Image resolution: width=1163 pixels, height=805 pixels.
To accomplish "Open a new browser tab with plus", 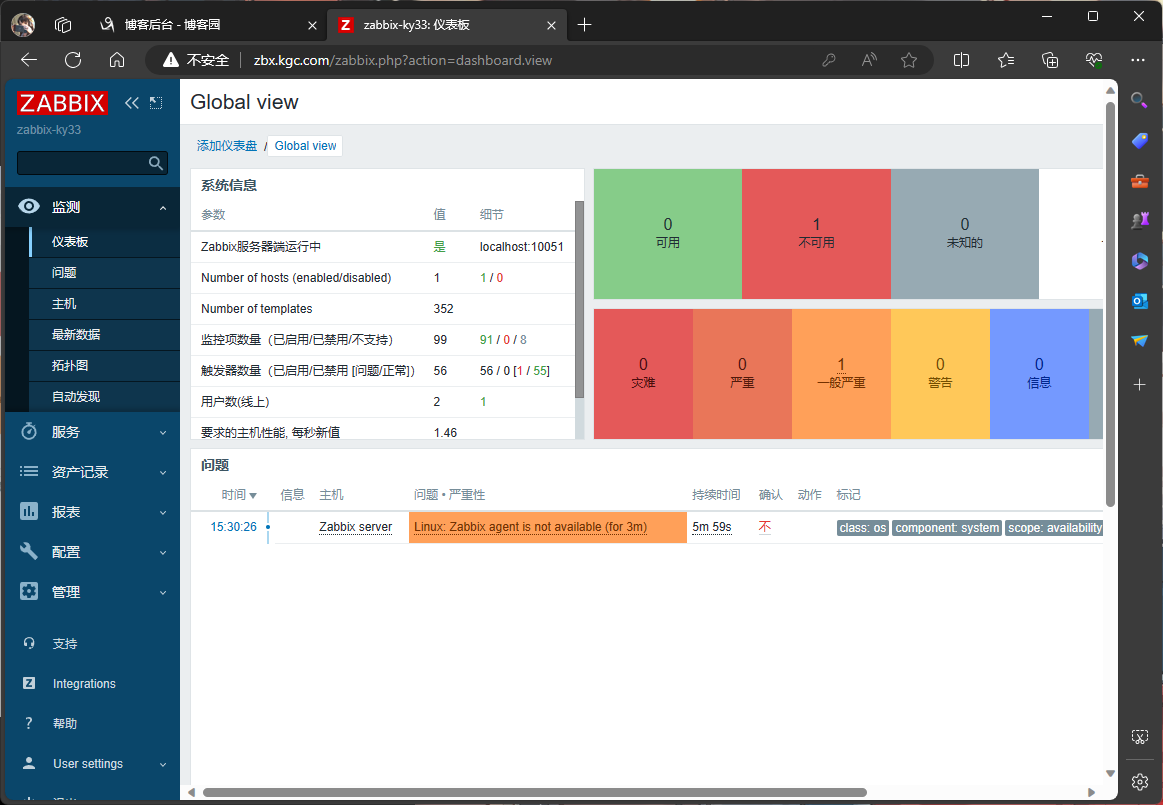I will click(584, 25).
